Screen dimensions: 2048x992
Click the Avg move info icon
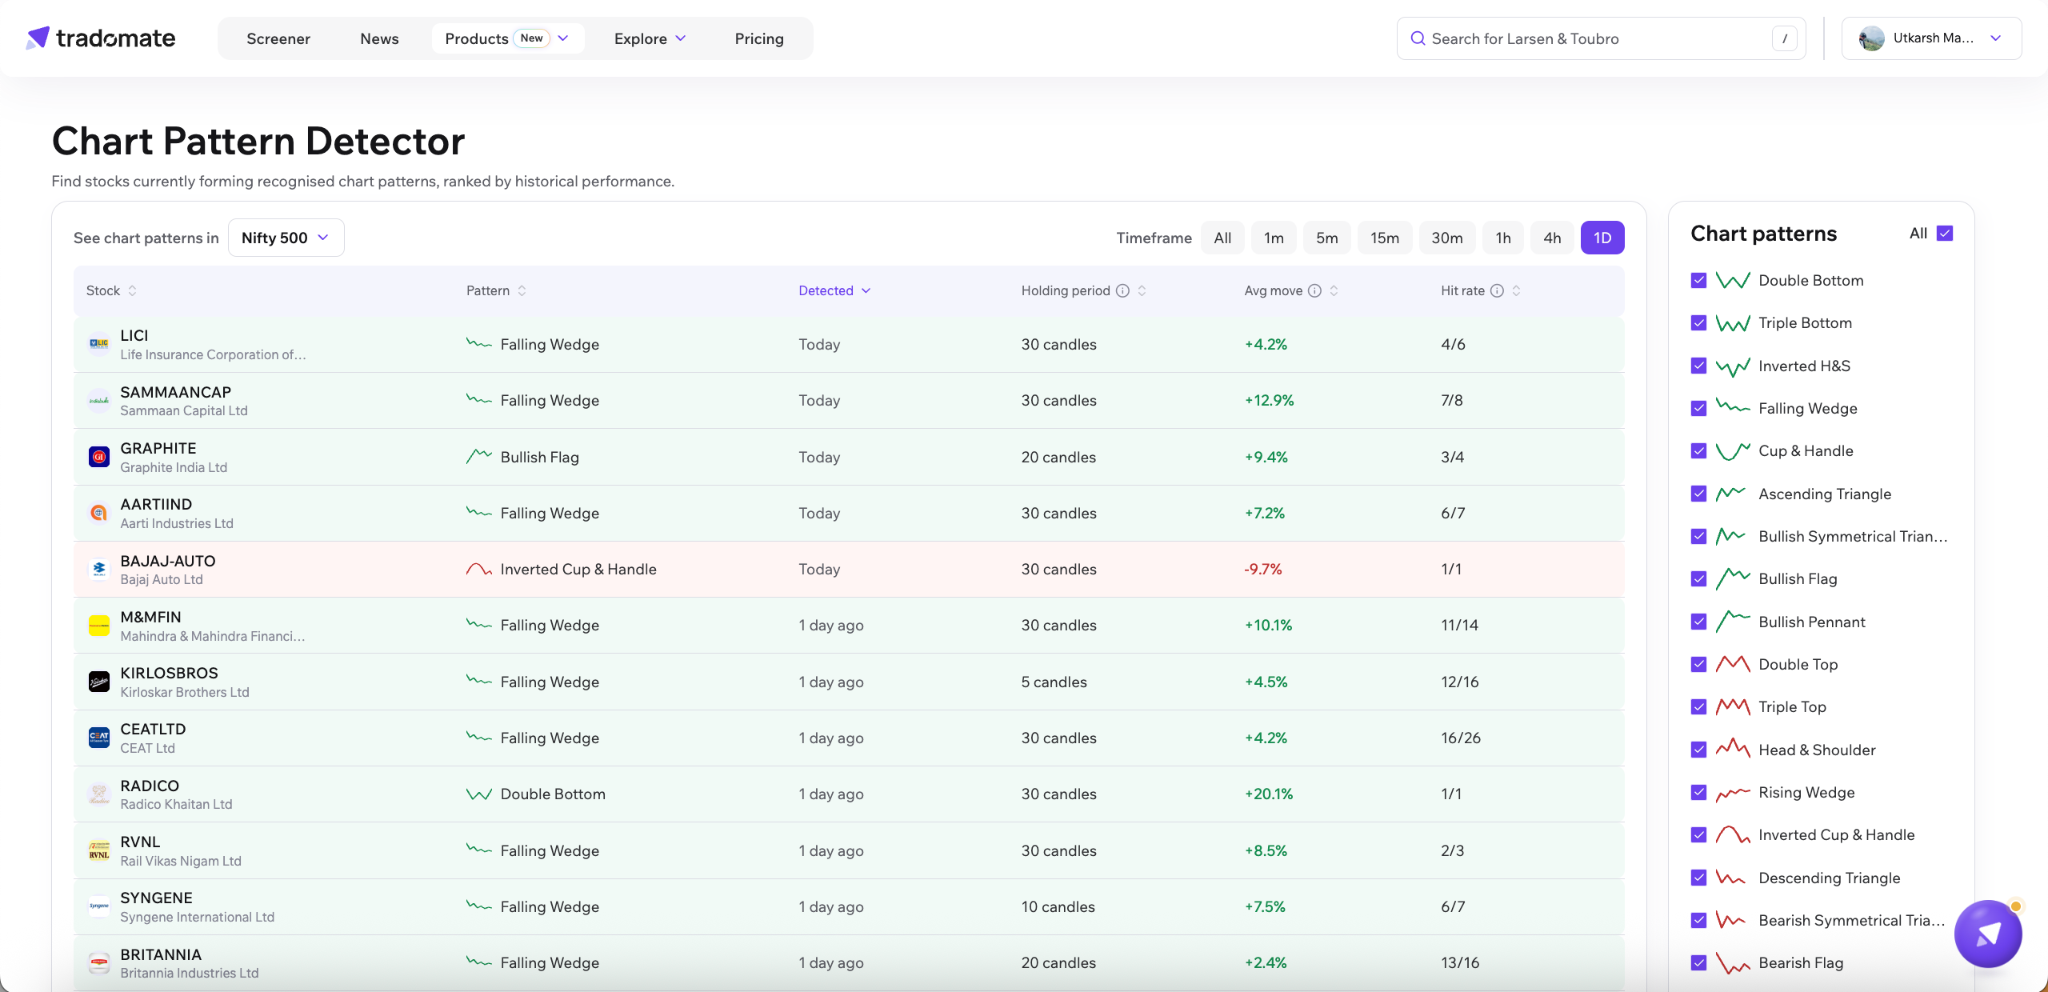1315,291
